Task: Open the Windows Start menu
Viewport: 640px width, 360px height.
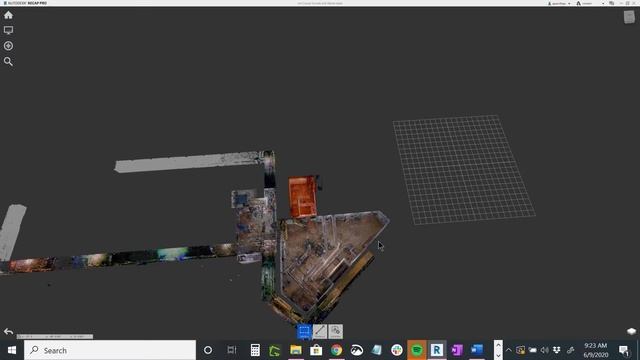Action: (11, 350)
